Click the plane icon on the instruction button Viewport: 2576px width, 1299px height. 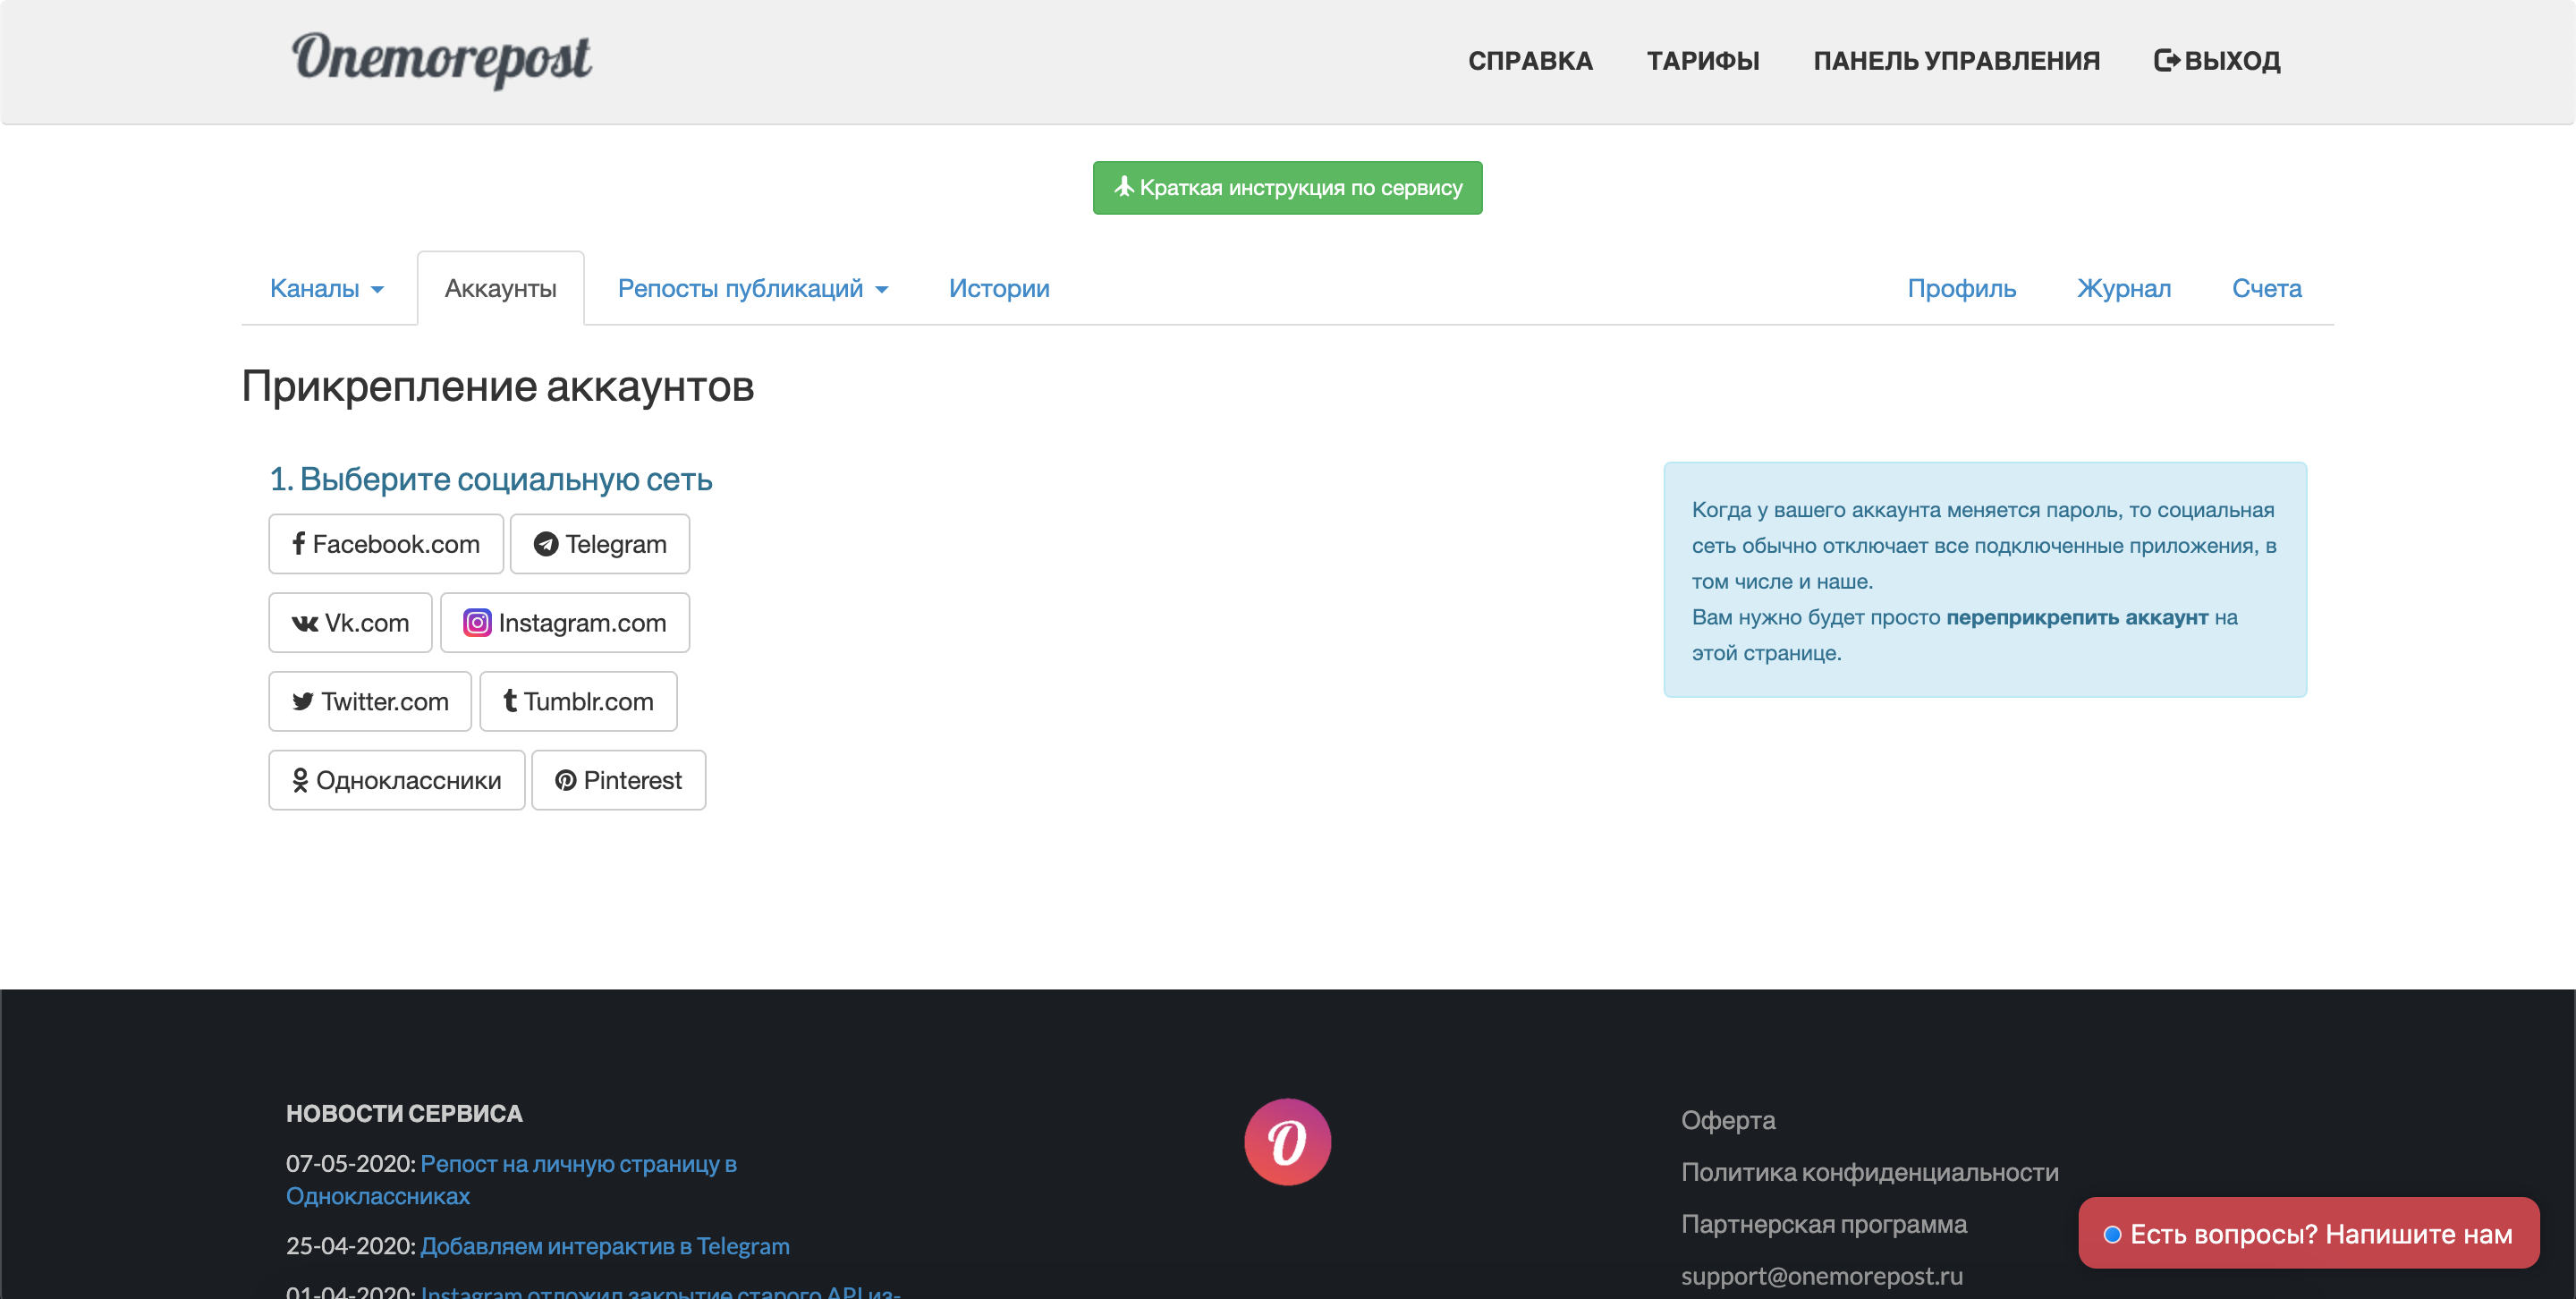(x=1124, y=186)
